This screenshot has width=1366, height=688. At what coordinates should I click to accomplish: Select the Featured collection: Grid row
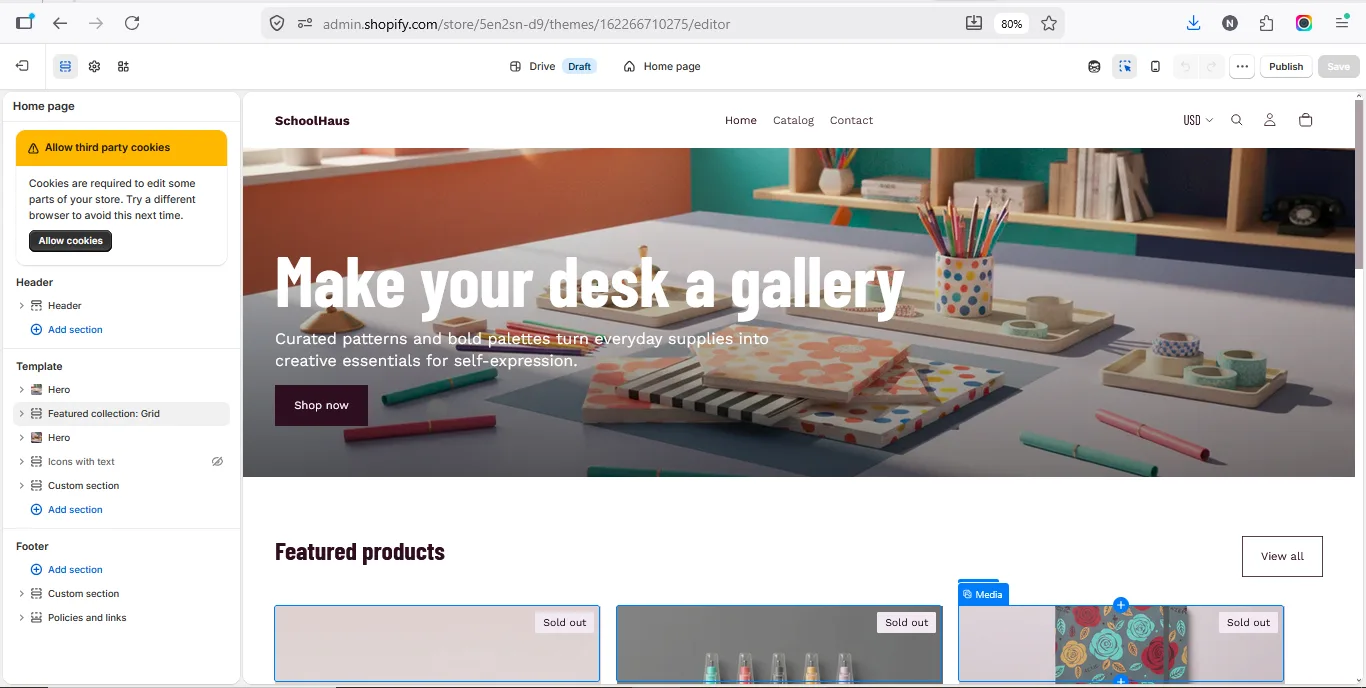coord(122,413)
